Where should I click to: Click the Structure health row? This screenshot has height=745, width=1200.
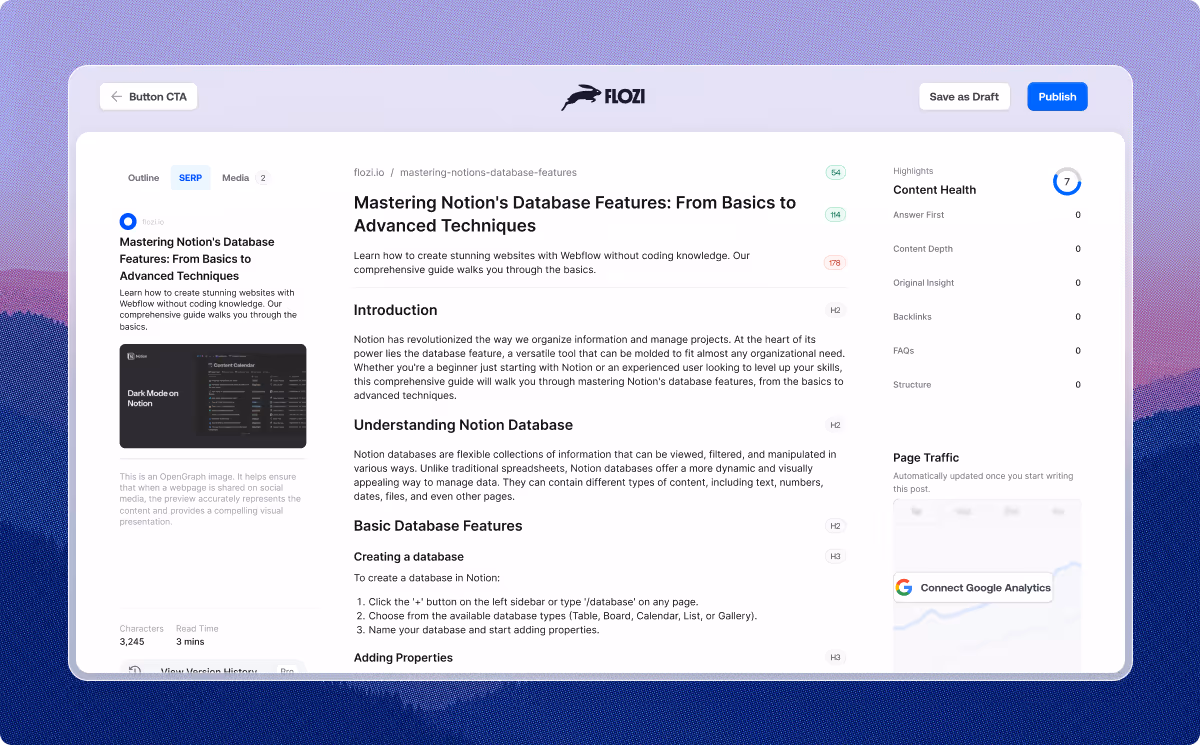click(987, 385)
